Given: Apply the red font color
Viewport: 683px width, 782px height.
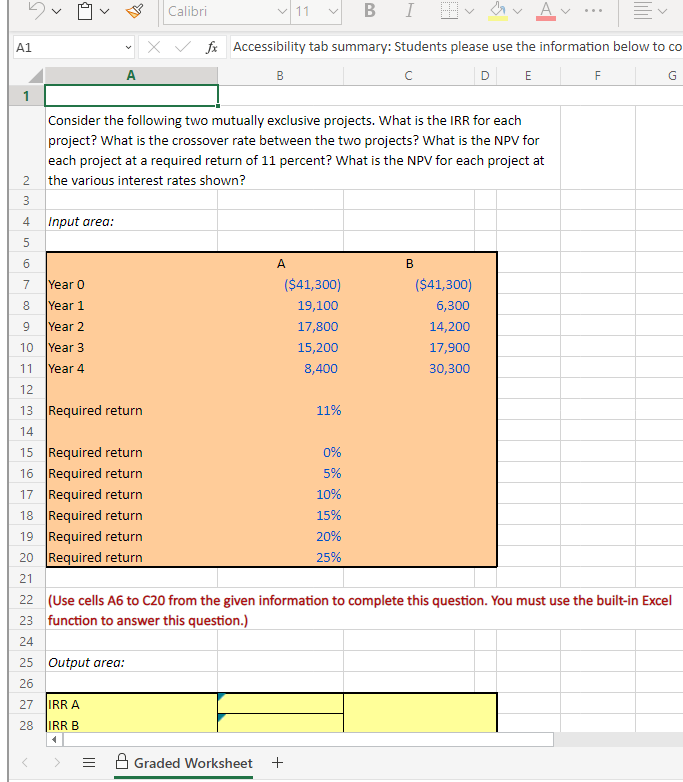Looking at the screenshot, I should point(546,10).
